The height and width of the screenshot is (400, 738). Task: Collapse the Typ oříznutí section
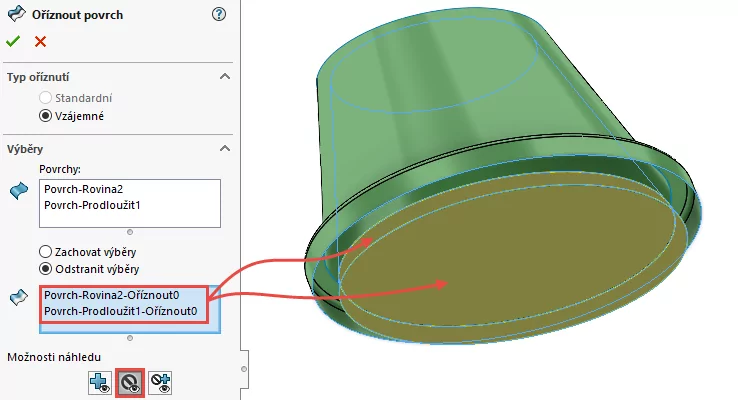[x=225, y=77]
